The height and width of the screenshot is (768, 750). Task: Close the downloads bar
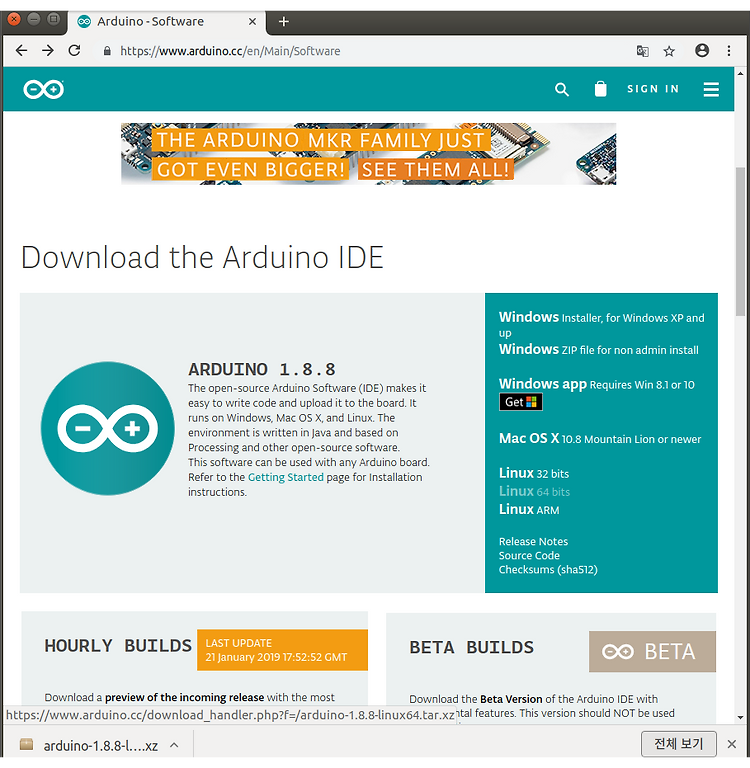tap(732, 744)
